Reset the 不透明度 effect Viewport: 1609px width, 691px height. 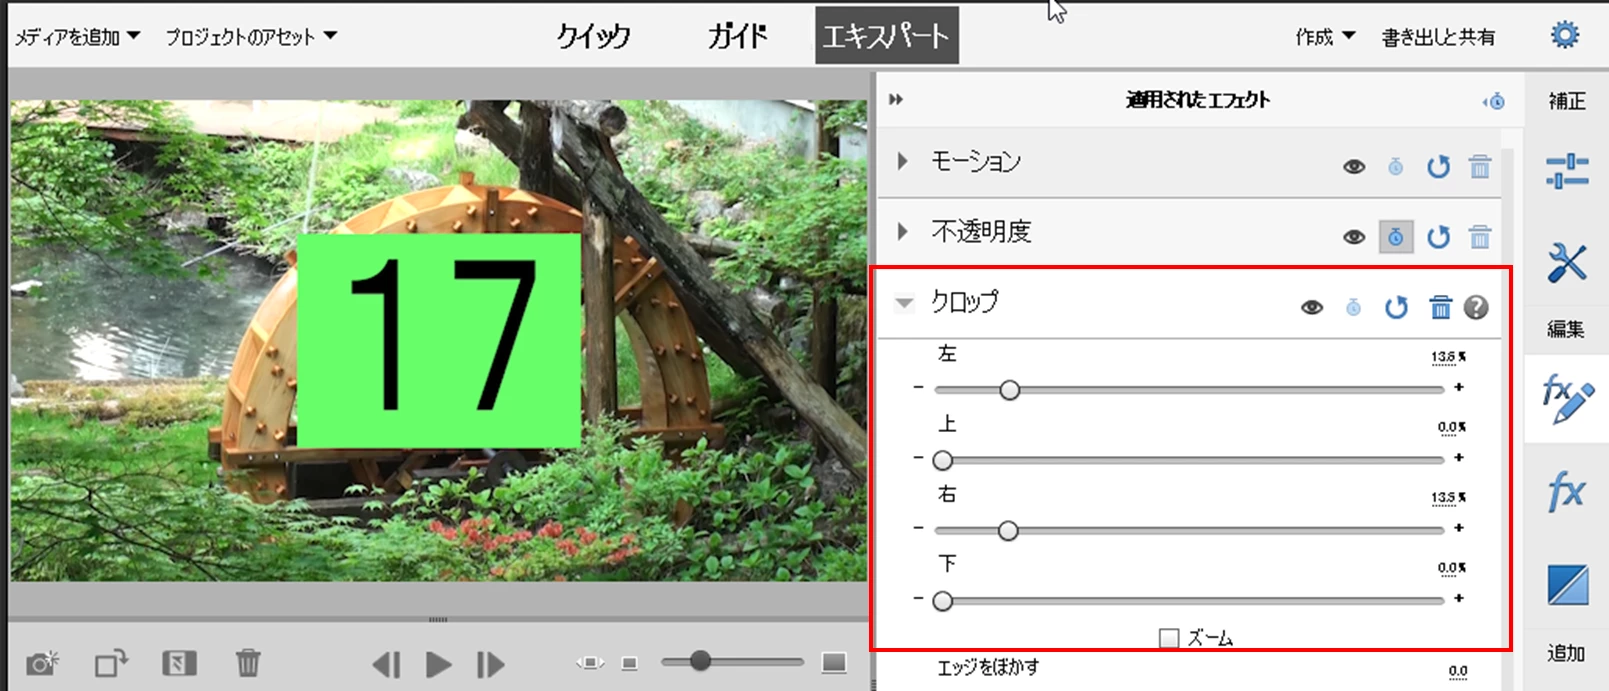(1438, 237)
